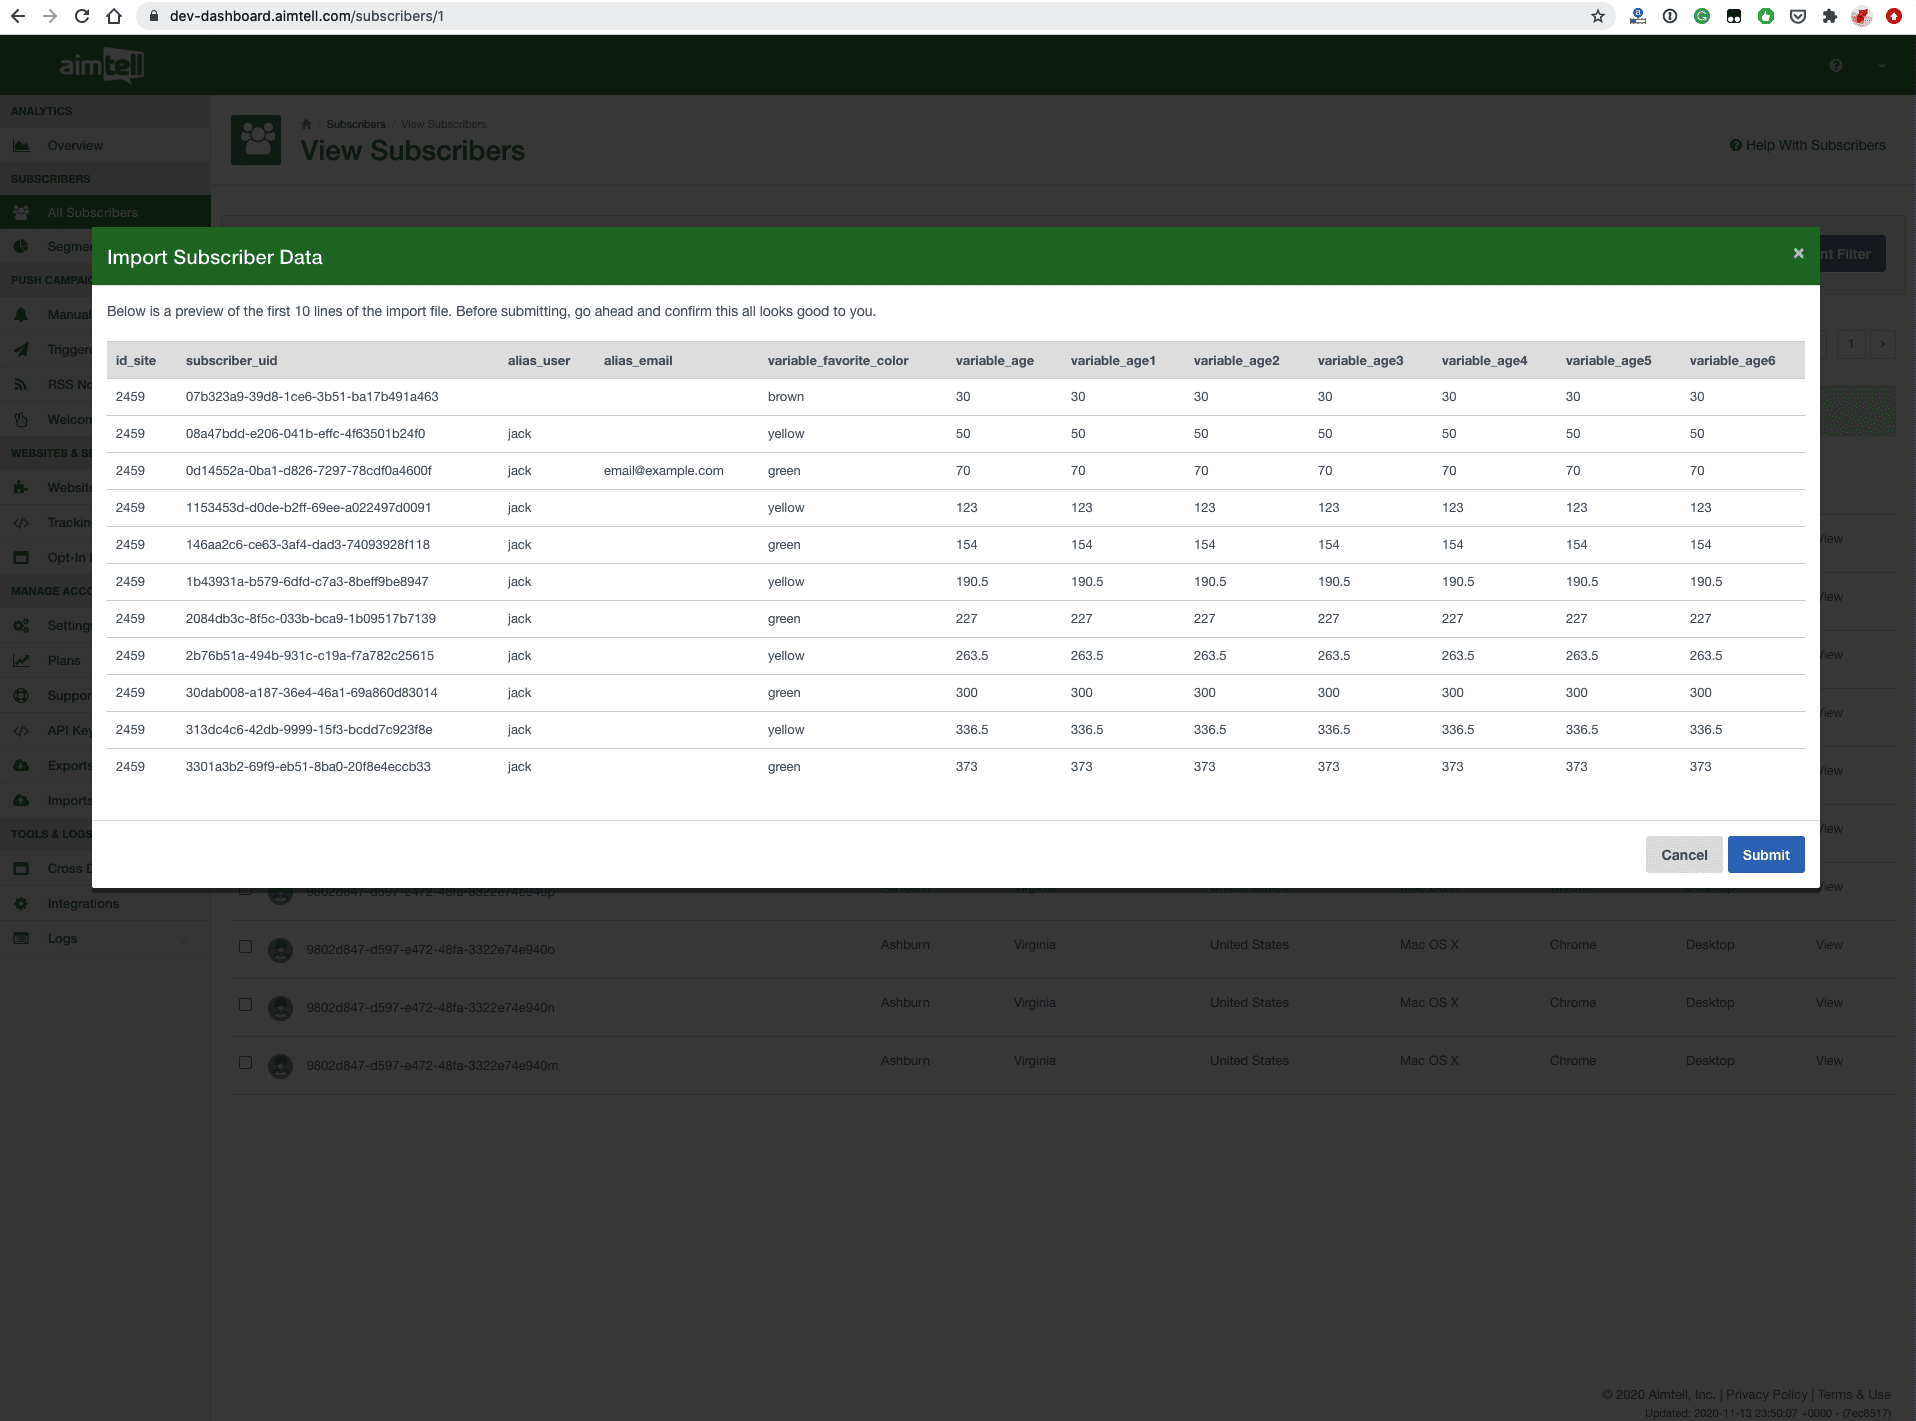Click the Submit button
Screen dimensions: 1916x1421
[x=1765, y=855]
